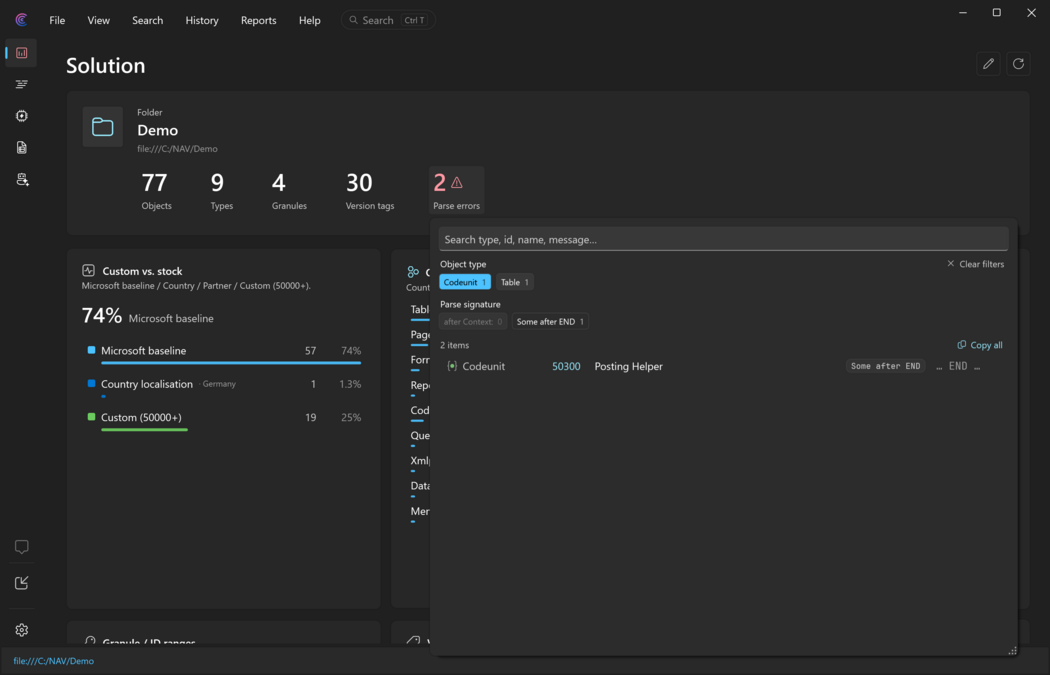Click the Parse errors statistic
This screenshot has width=1050, height=675.
pos(456,190)
